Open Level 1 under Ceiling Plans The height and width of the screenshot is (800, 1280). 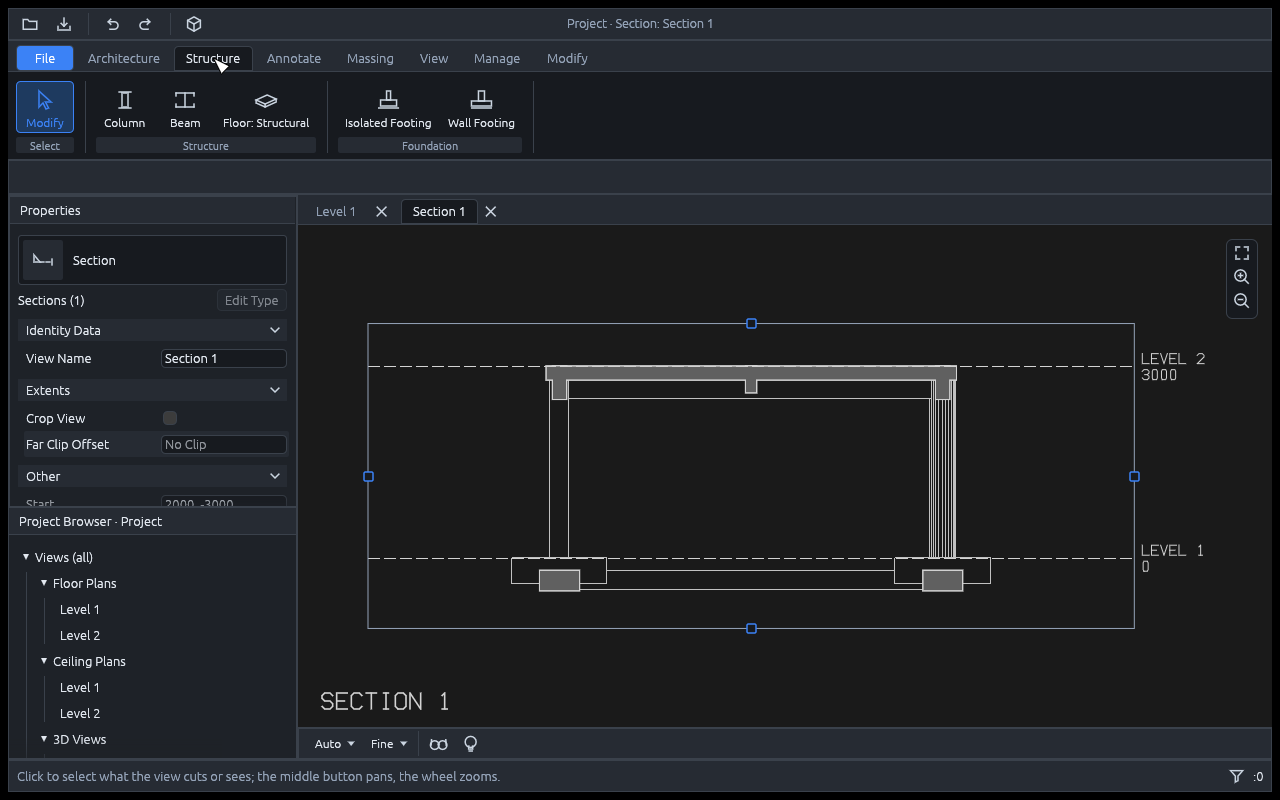[x=80, y=687]
